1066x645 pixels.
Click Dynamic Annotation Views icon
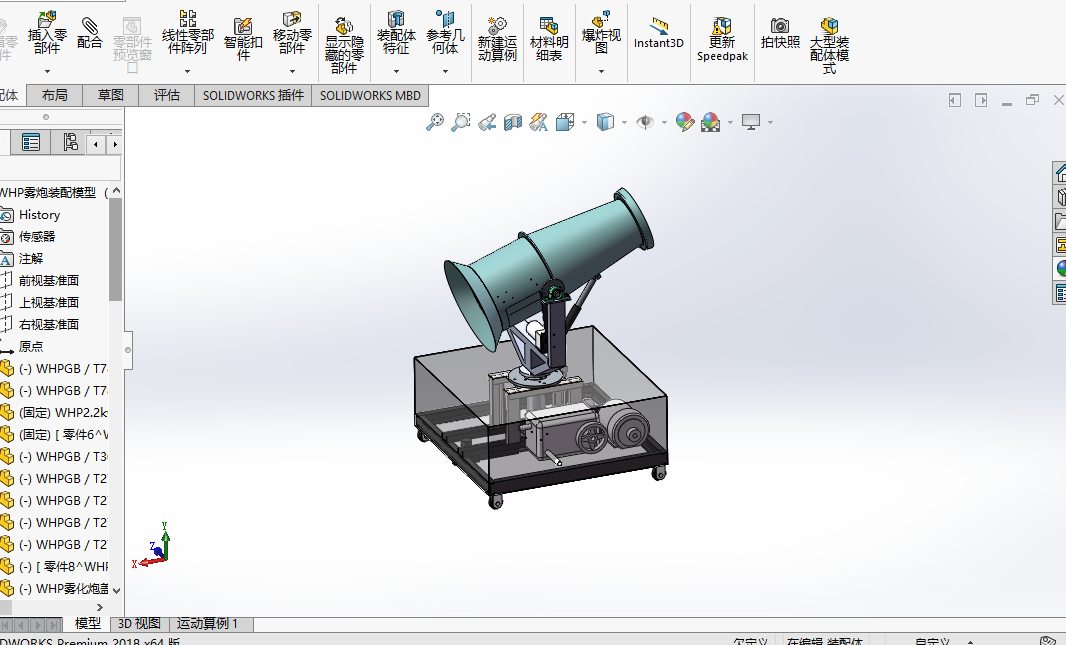point(538,122)
